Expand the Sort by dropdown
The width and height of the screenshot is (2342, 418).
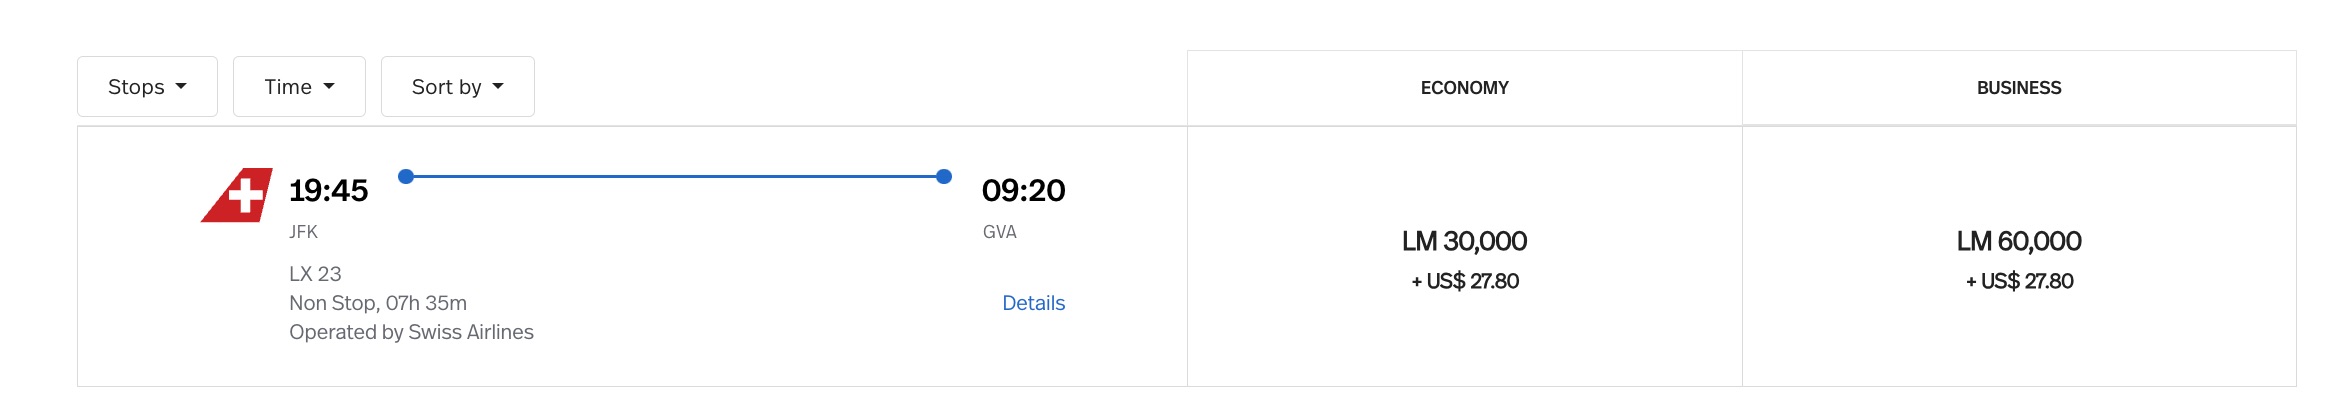[x=457, y=87]
